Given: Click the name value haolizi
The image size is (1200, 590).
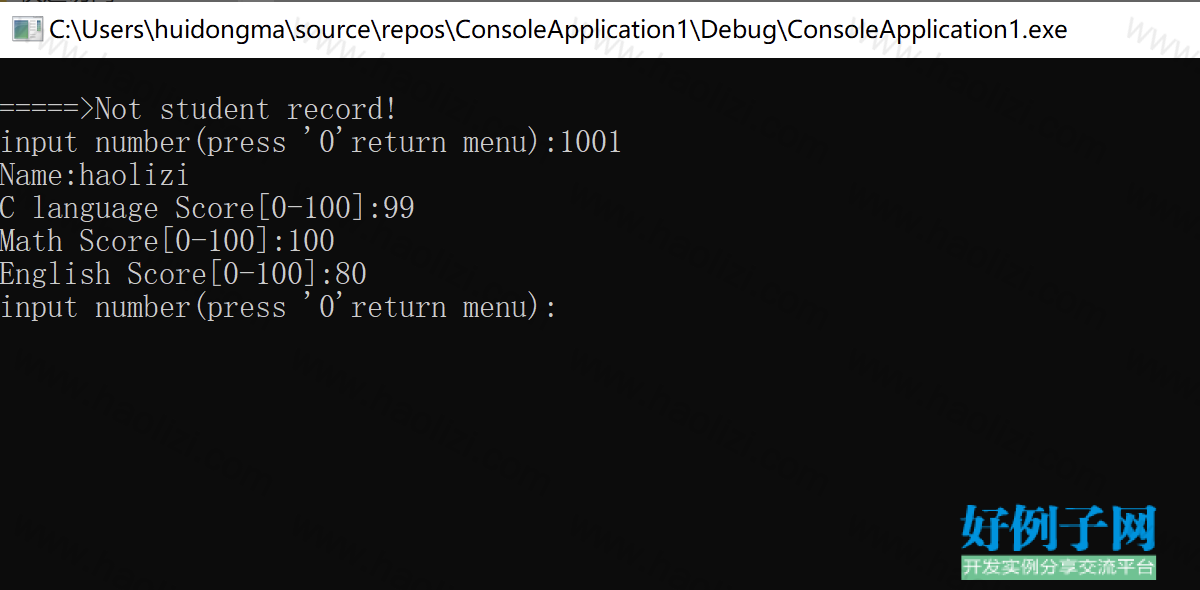Looking at the screenshot, I should coord(134,175).
